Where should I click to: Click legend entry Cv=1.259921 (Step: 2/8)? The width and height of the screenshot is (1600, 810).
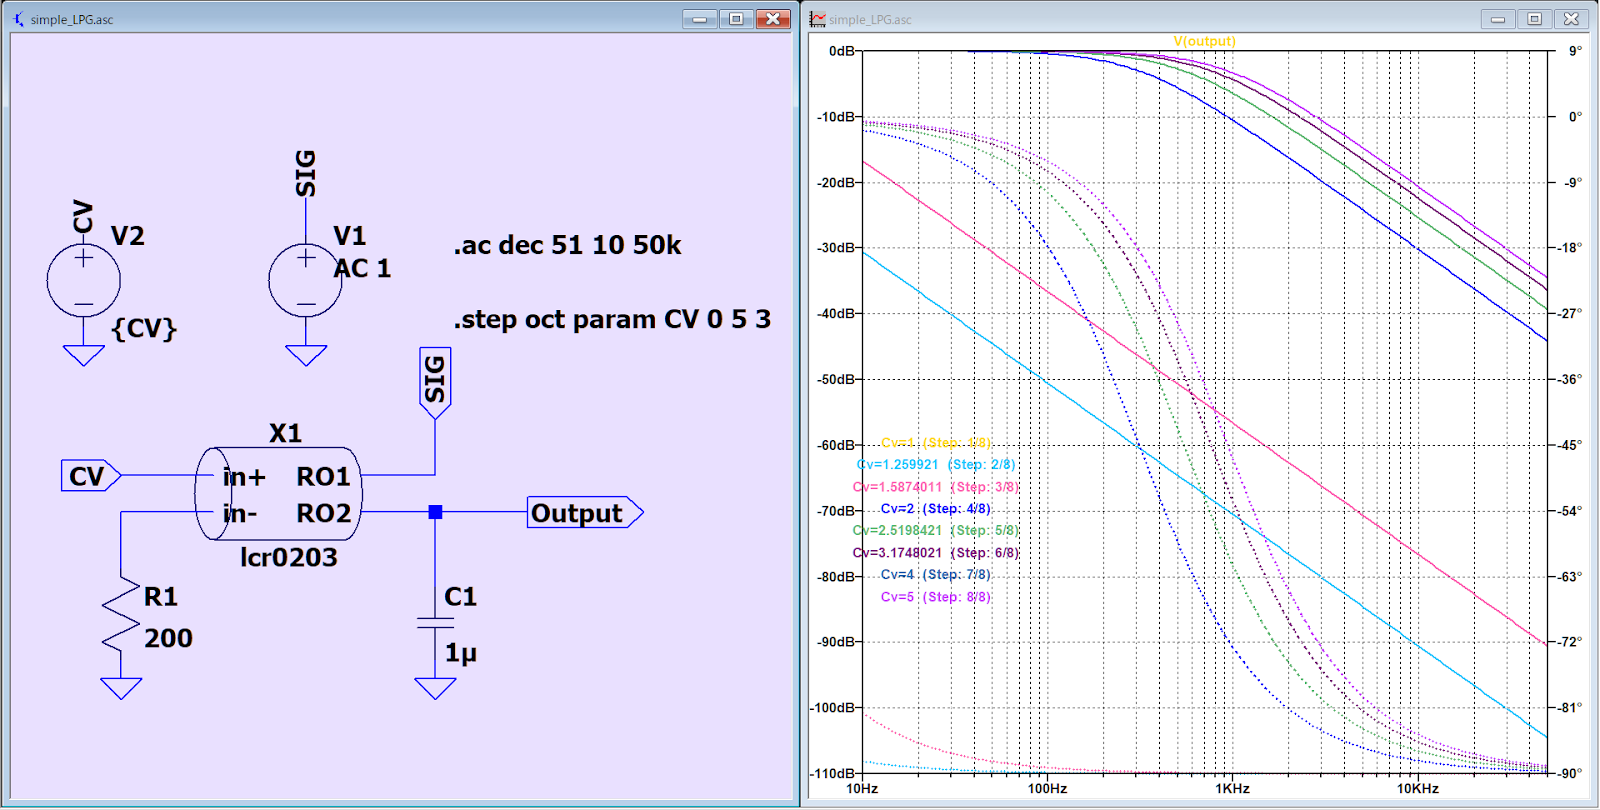coord(936,464)
